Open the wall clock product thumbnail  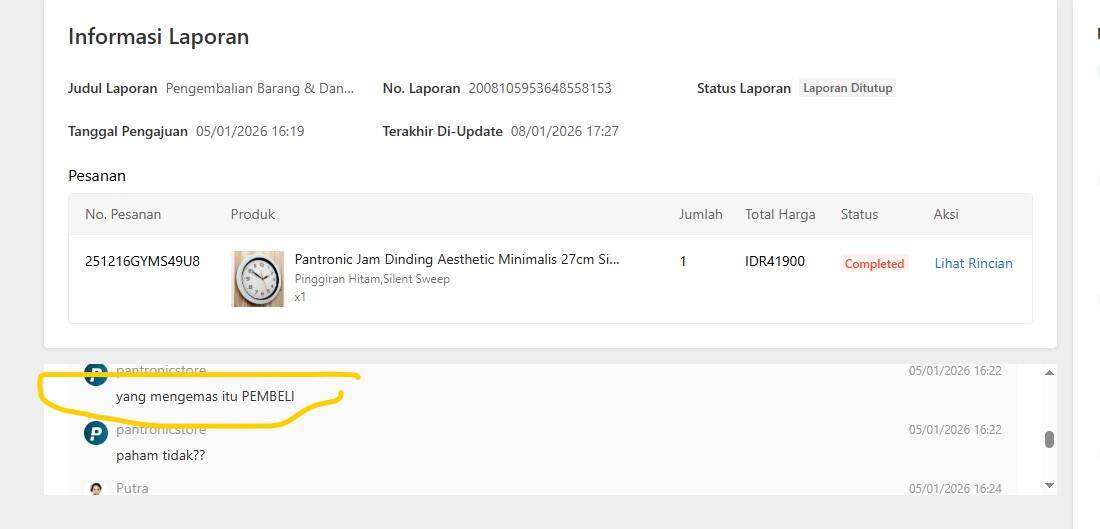(x=258, y=279)
